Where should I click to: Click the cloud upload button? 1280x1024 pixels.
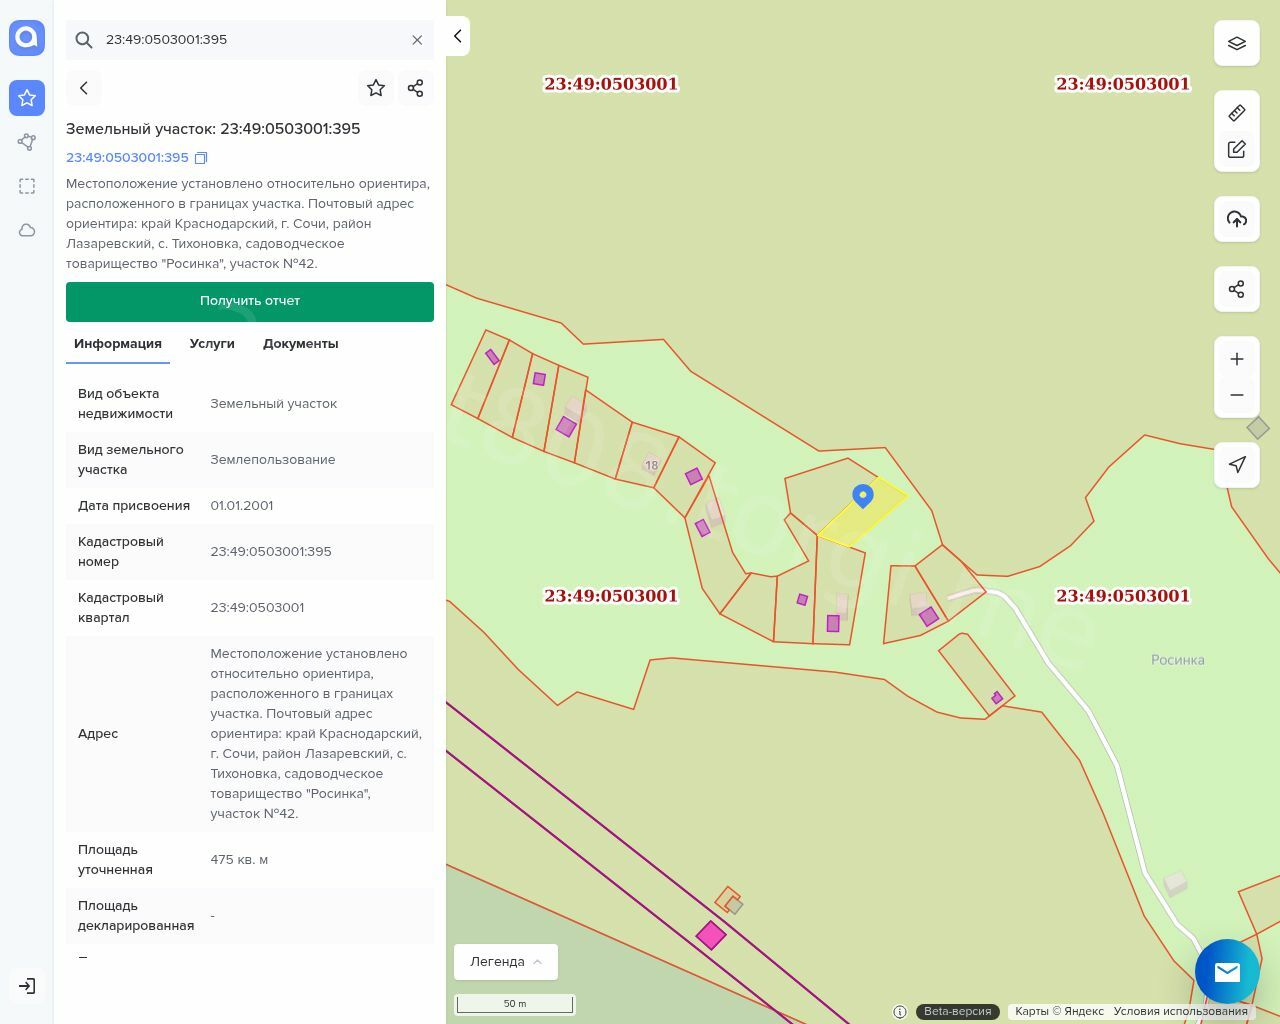pos(1236,219)
